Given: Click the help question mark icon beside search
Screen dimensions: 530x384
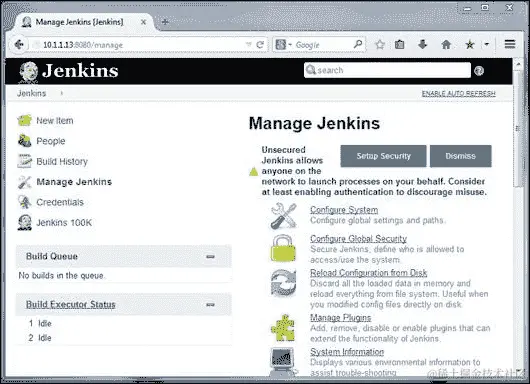Looking at the screenshot, I should click(479, 71).
